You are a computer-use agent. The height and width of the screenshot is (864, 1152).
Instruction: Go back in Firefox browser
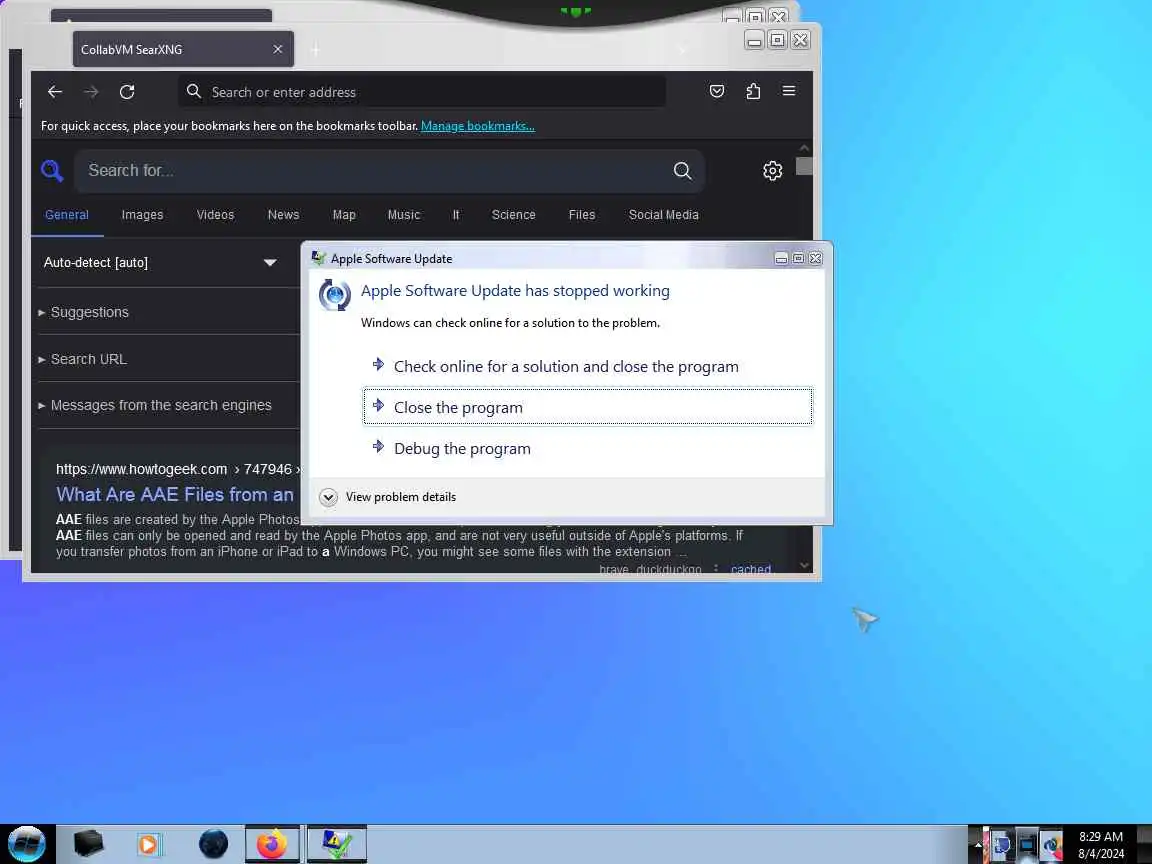(54, 92)
